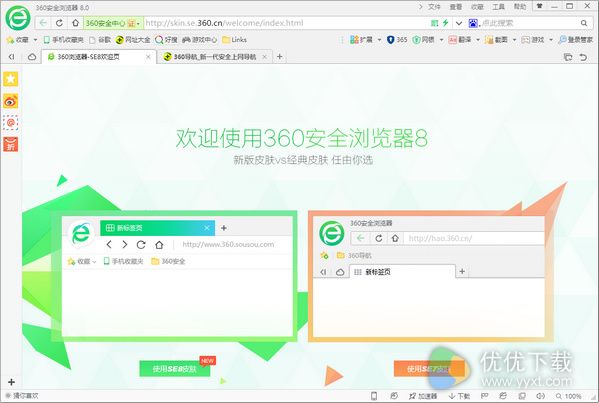Viewport: 599px width, 403px height.
Task: Open 猜你喜欢 in the status bar
Action: tap(22, 396)
